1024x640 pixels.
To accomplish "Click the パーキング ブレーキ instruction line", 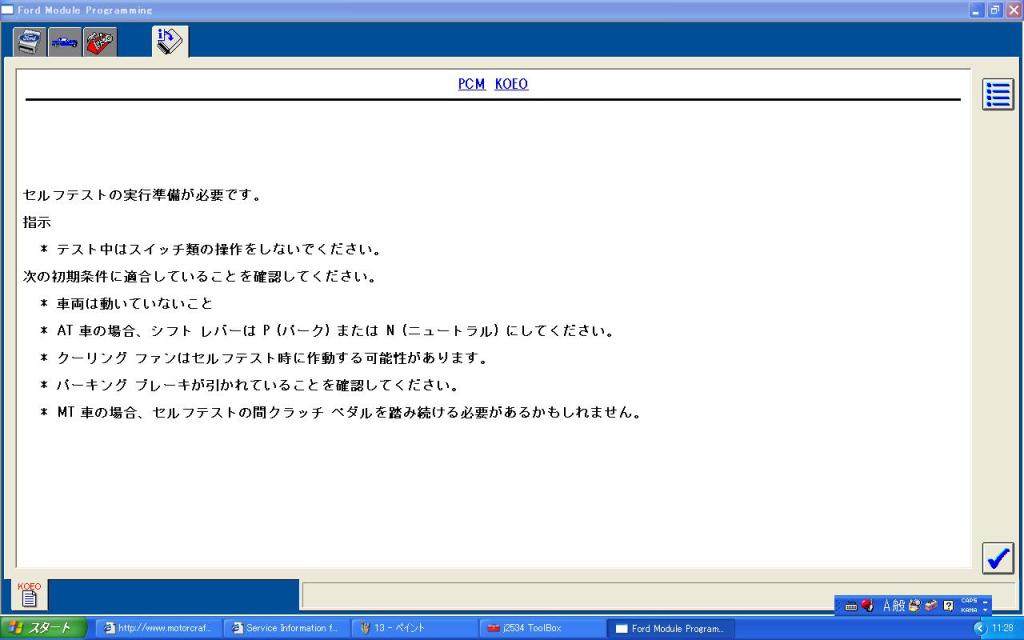I will (258, 385).
